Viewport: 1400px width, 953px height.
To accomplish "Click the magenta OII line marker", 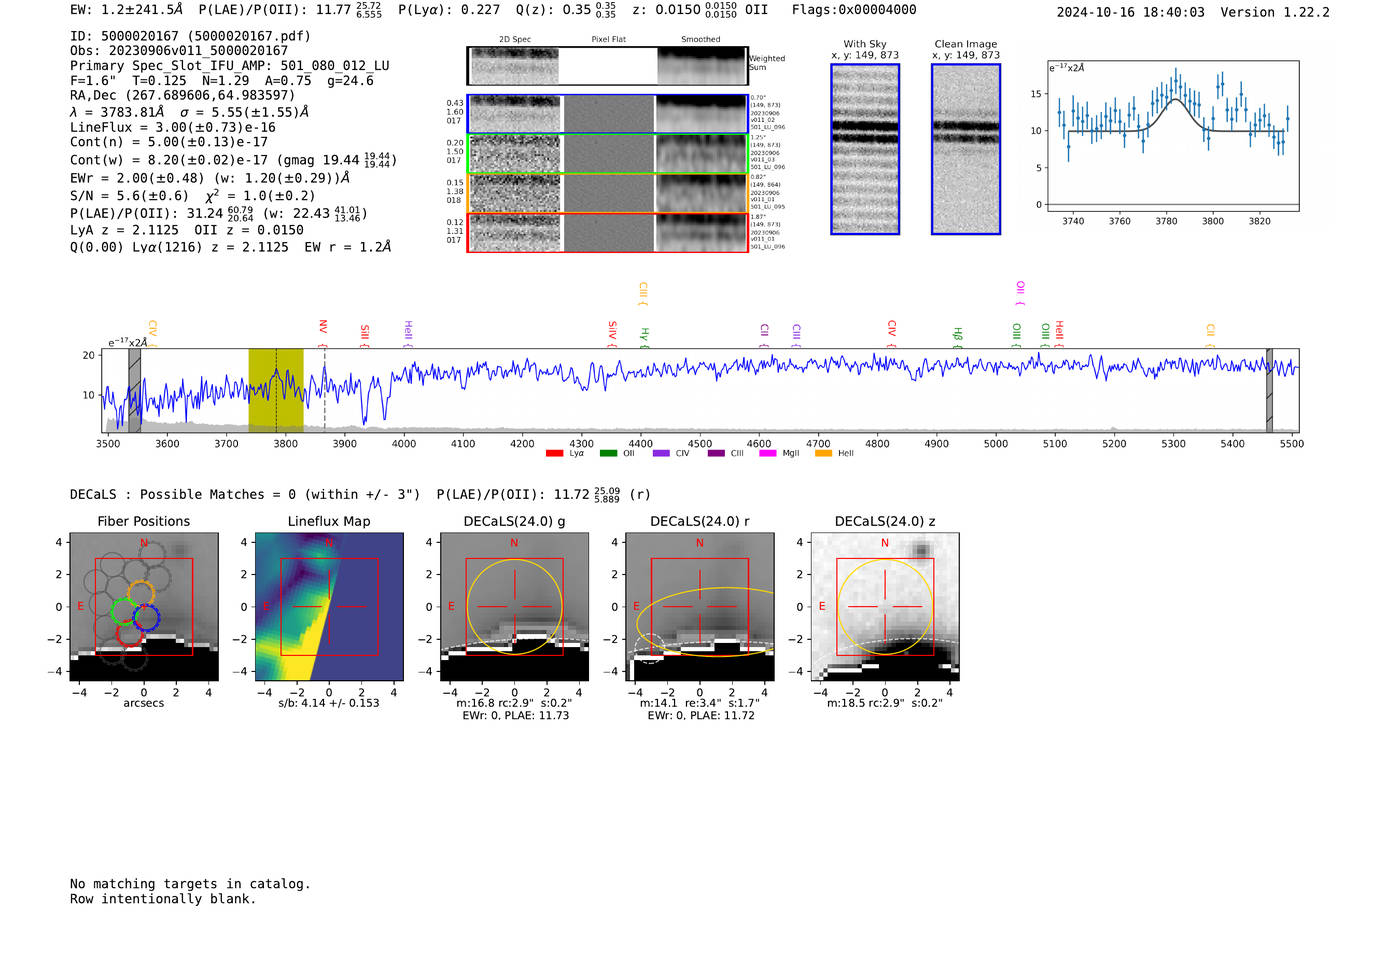I will 1020,293.
